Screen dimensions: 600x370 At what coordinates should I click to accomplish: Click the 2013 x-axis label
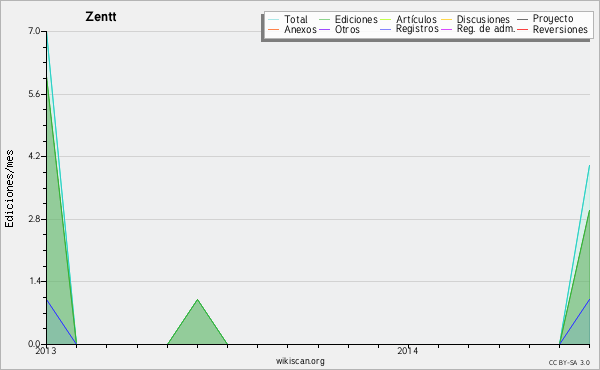tap(46, 351)
